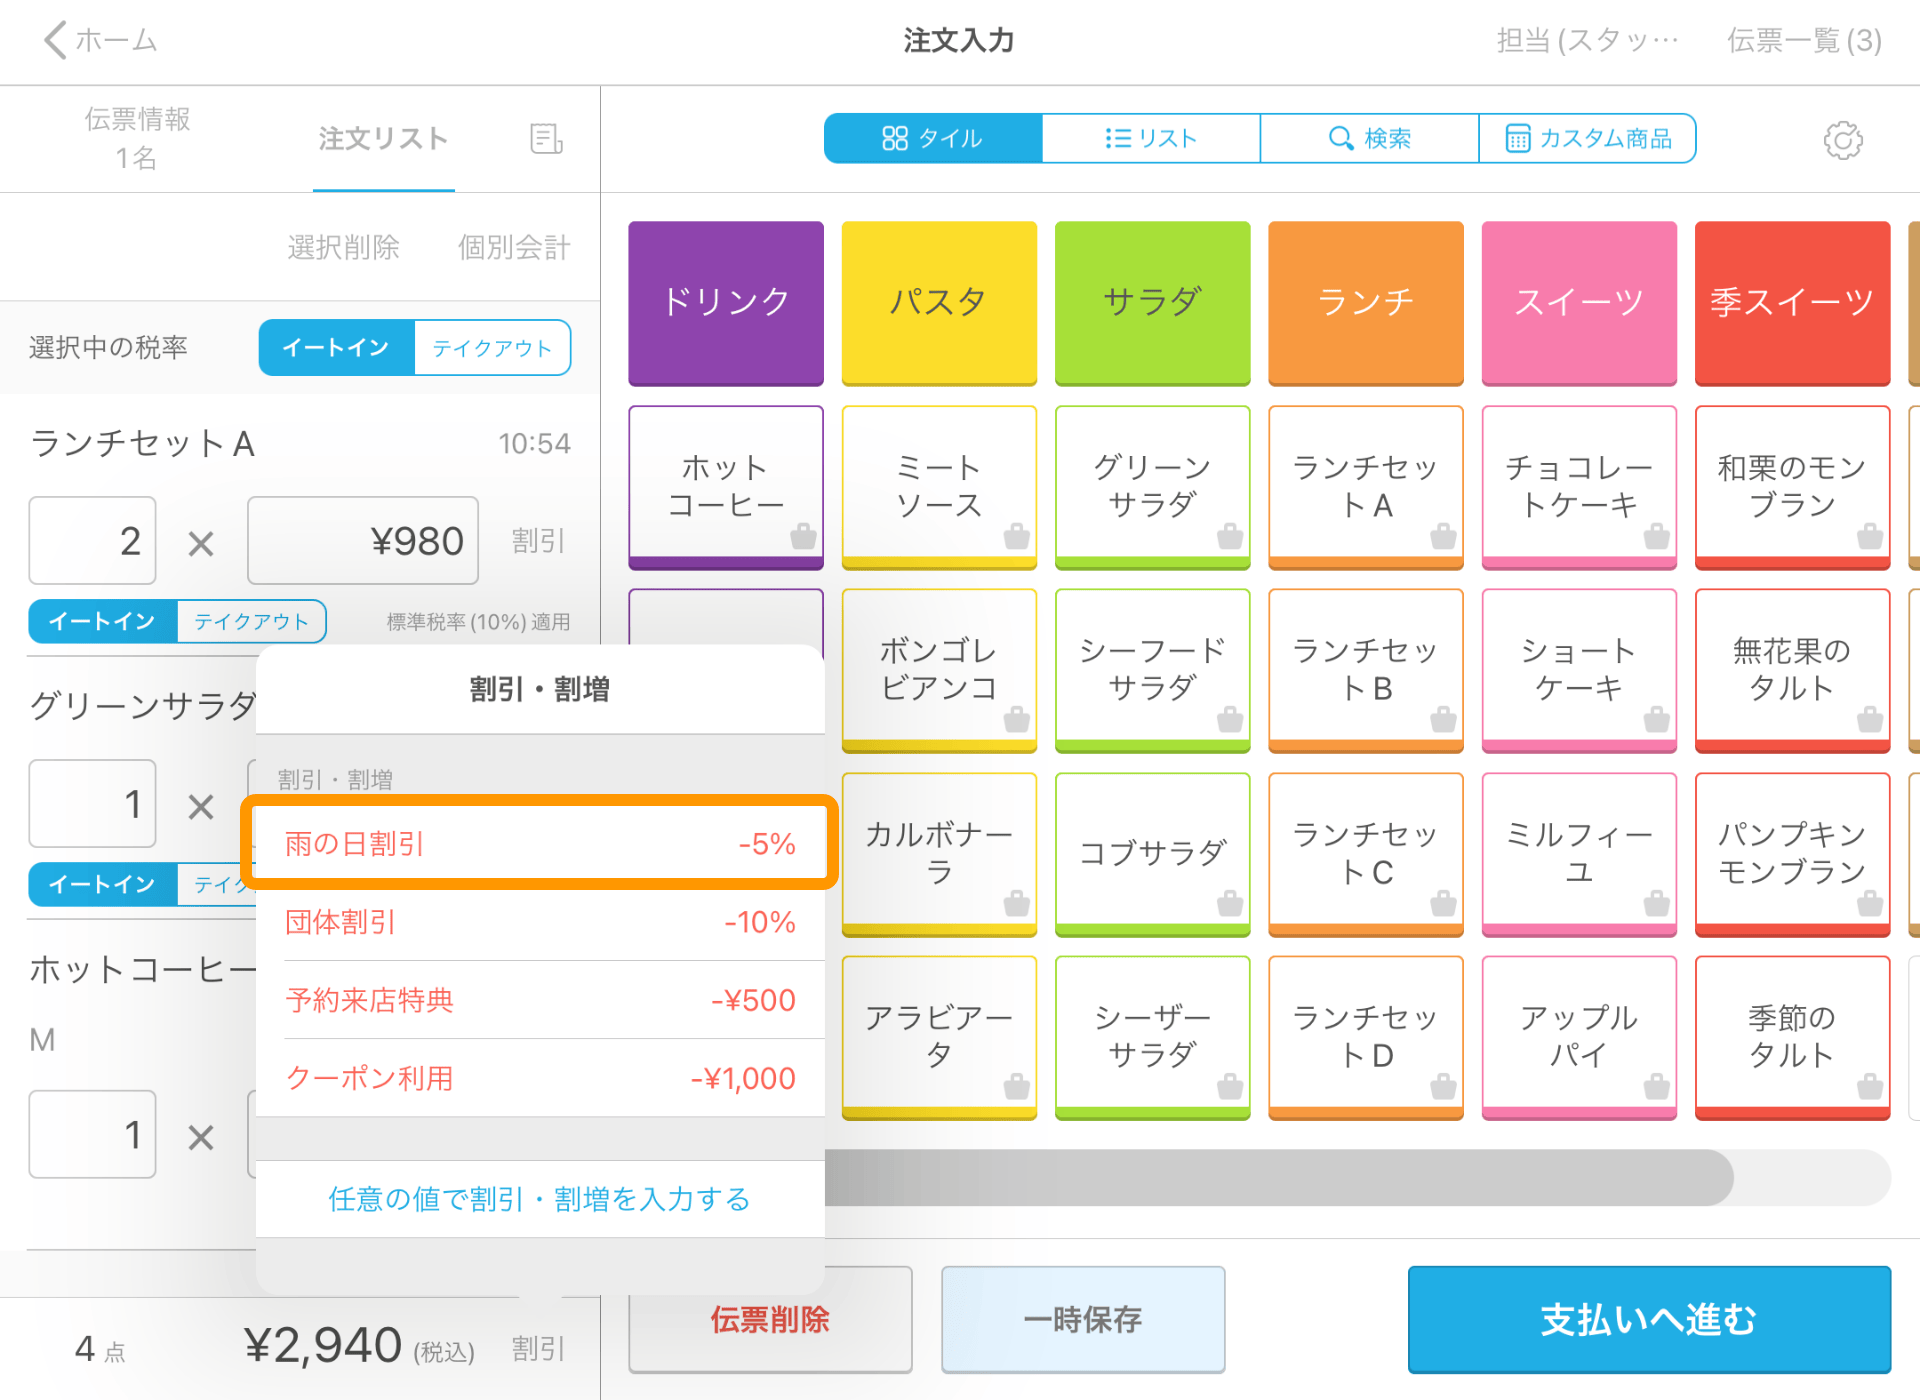Select the 季スイーツ category tile

click(x=1792, y=303)
